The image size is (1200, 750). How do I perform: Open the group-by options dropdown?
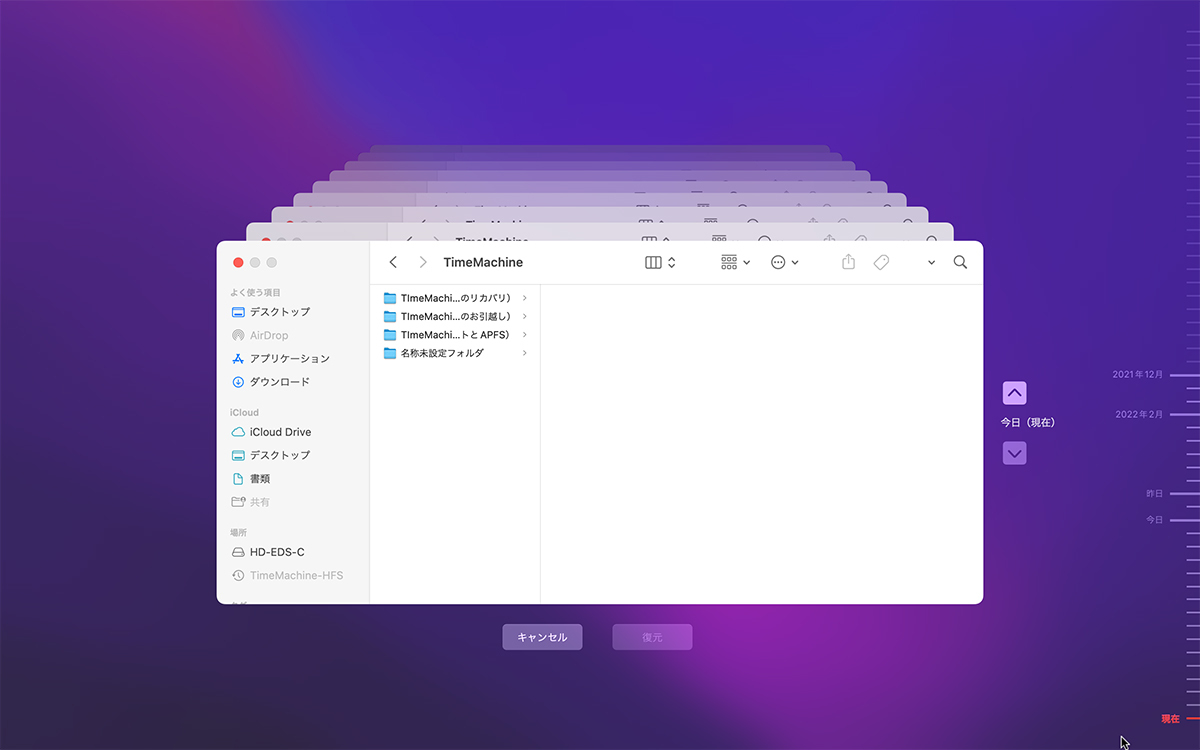point(735,262)
